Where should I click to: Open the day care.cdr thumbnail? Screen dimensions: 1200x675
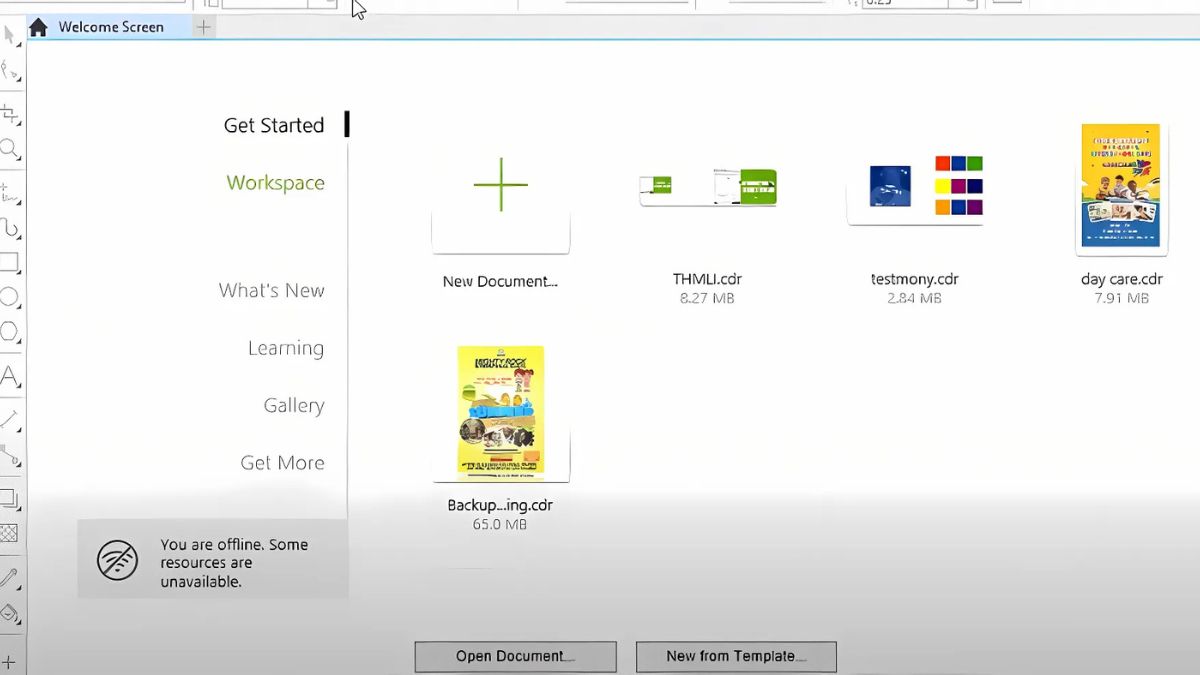pos(1121,186)
